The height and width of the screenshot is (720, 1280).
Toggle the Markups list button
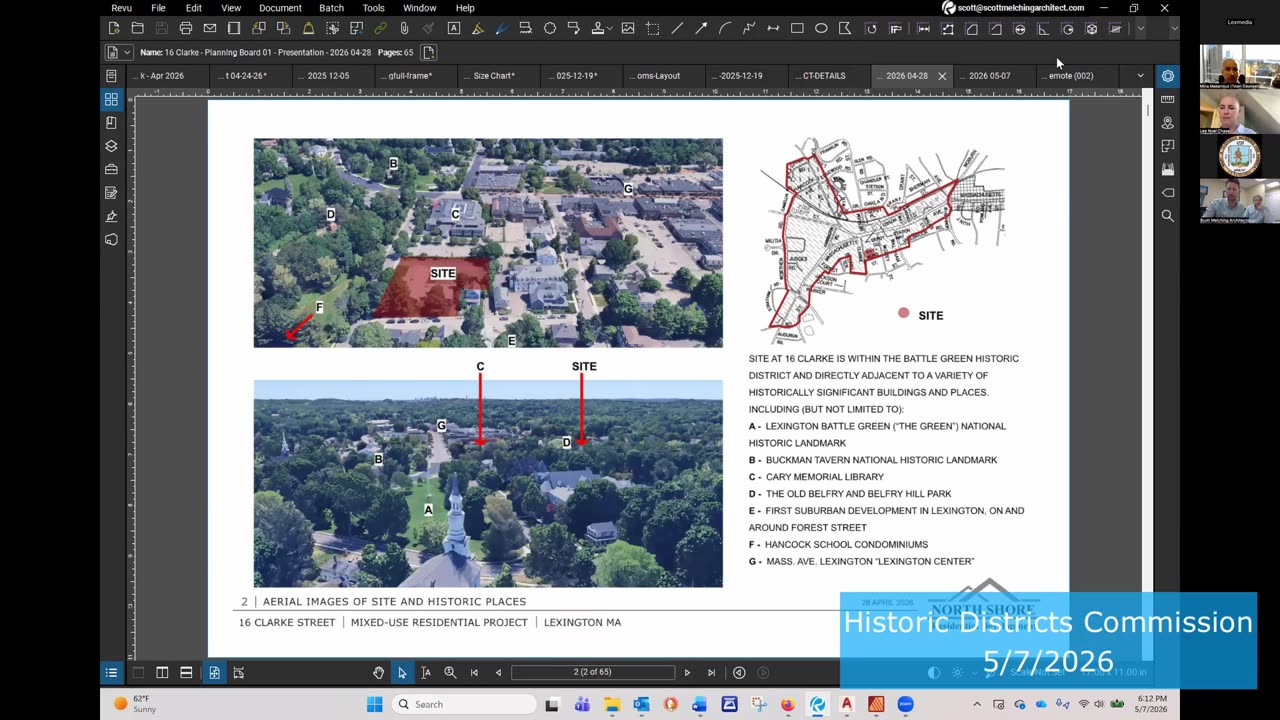point(111,673)
